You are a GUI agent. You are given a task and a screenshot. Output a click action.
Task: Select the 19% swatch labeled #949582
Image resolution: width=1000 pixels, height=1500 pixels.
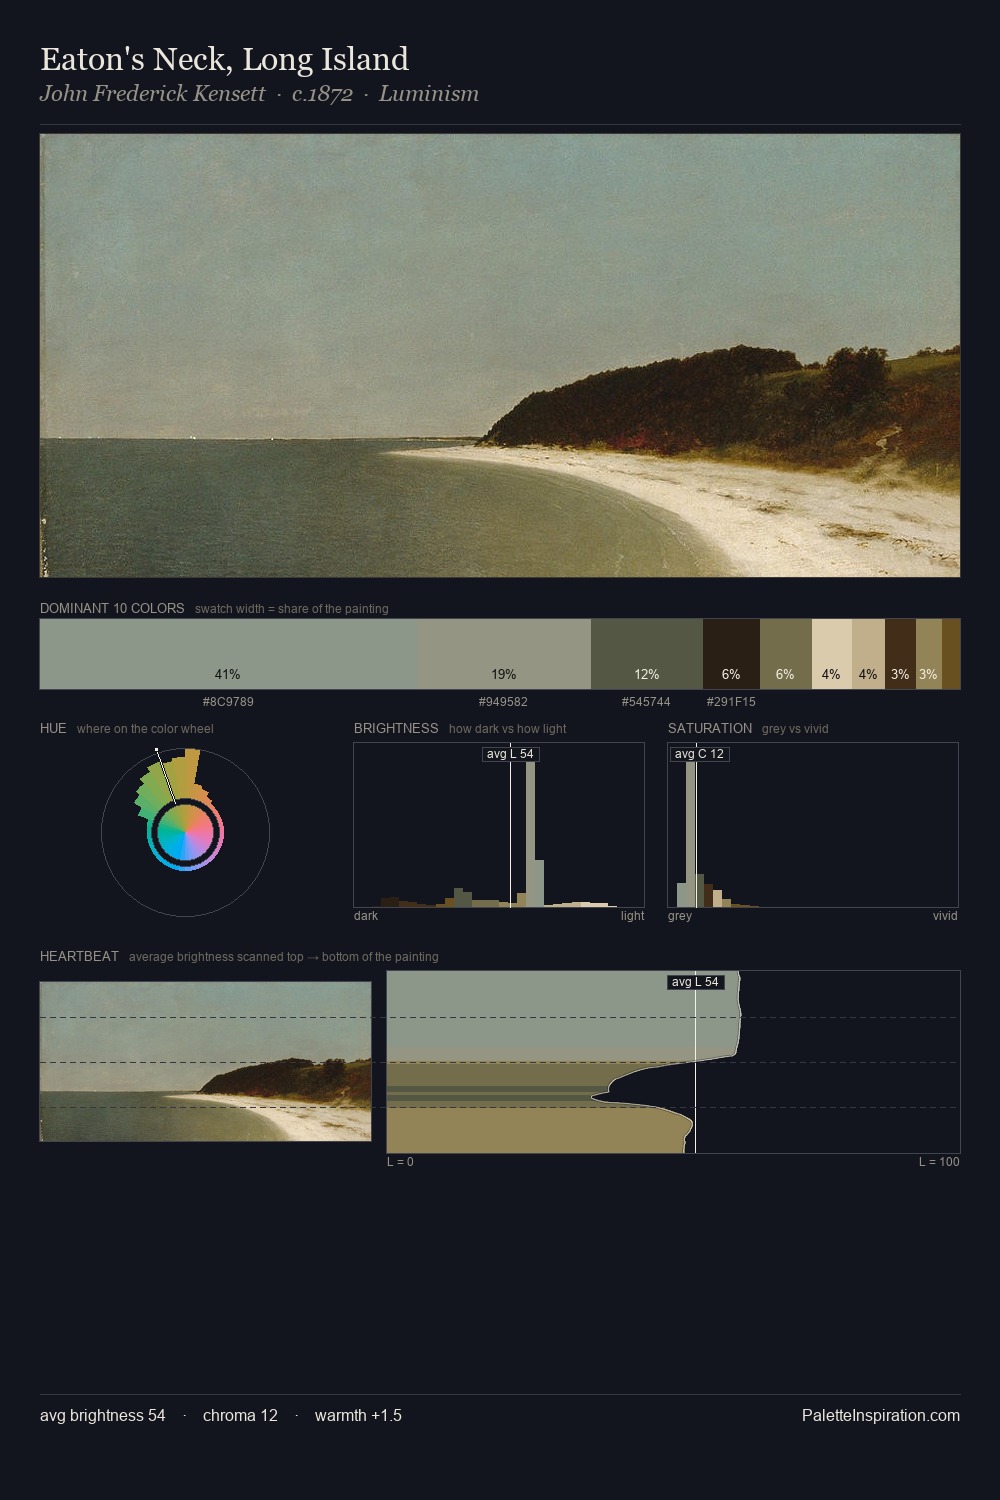(x=503, y=654)
